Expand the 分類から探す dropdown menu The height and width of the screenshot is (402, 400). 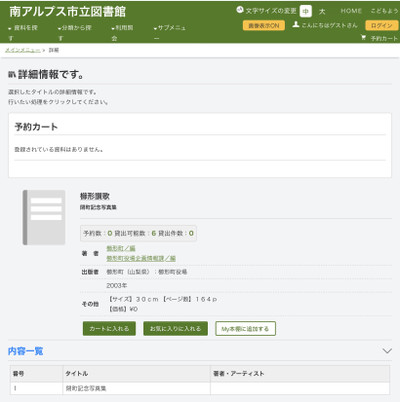tap(75, 33)
